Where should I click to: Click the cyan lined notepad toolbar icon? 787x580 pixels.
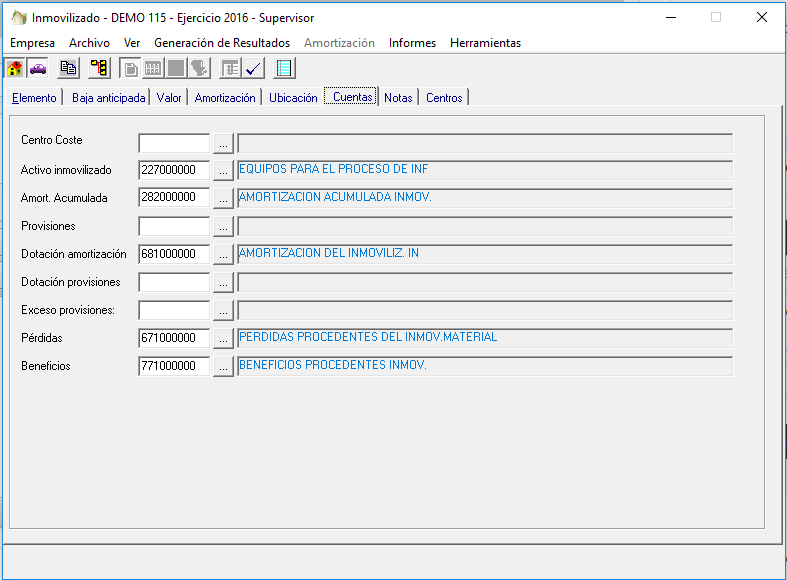pyautogui.click(x=284, y=68)
